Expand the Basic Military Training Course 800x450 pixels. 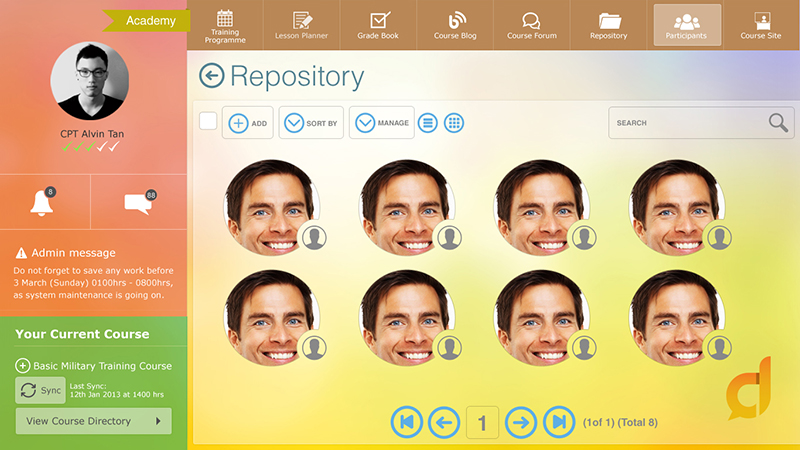[23, 366]
